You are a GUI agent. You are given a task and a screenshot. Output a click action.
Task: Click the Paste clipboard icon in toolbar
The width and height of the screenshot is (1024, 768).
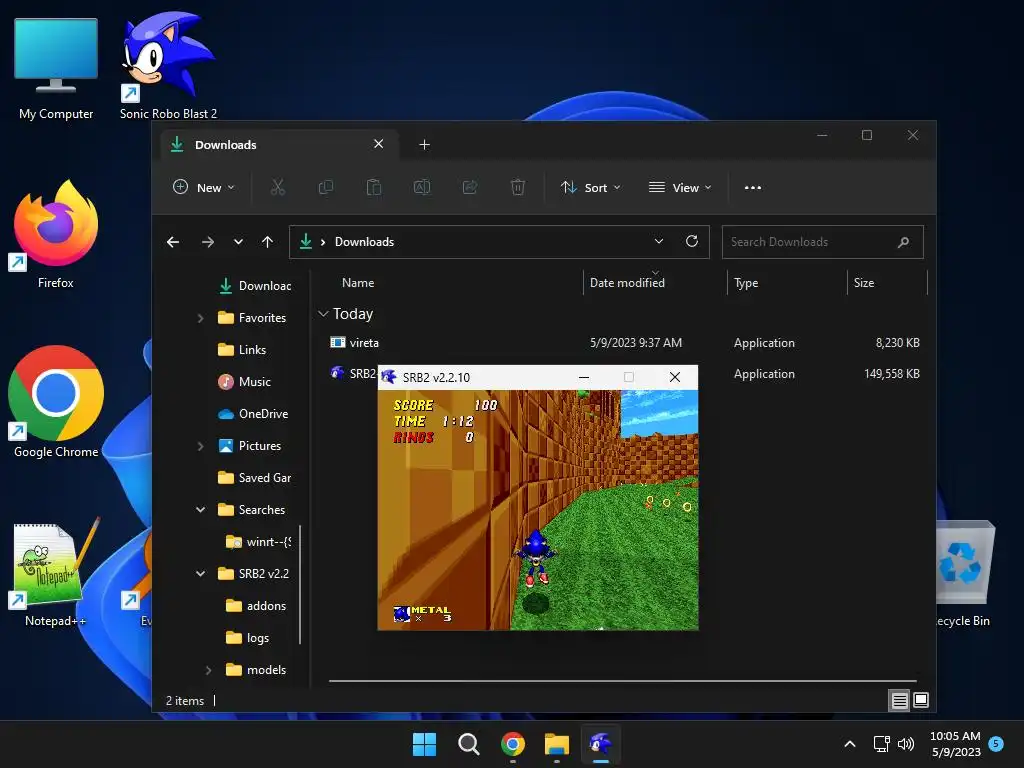(x=374, y=187)
